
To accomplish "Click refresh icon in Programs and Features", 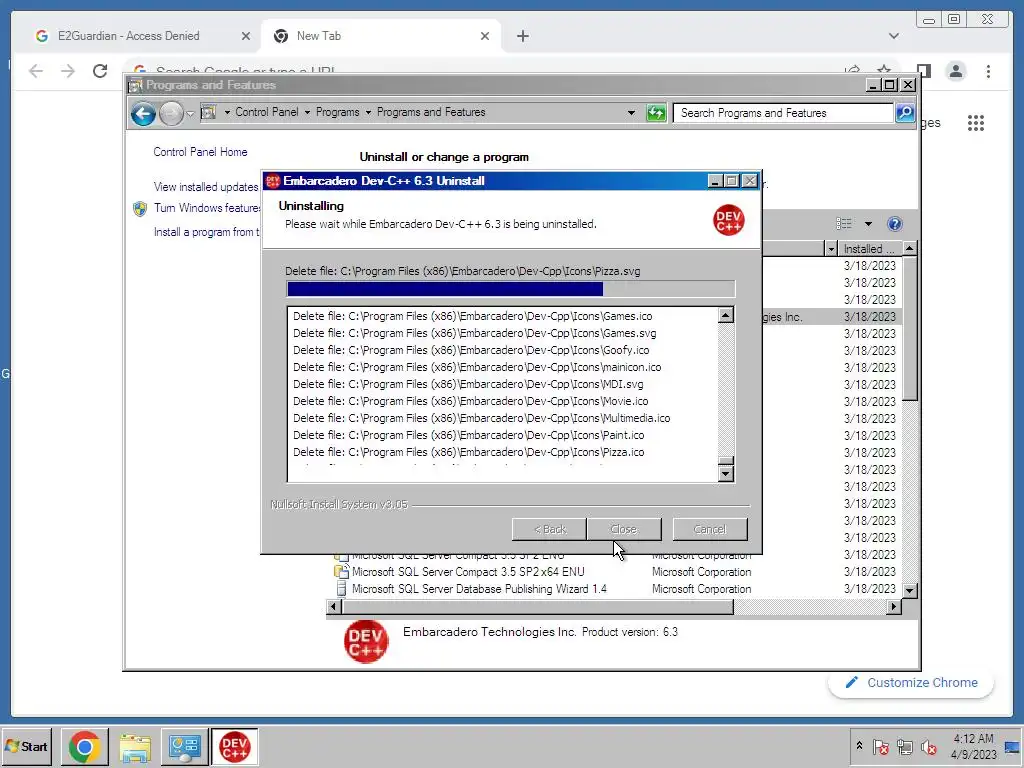I will (x=656, y=113).
